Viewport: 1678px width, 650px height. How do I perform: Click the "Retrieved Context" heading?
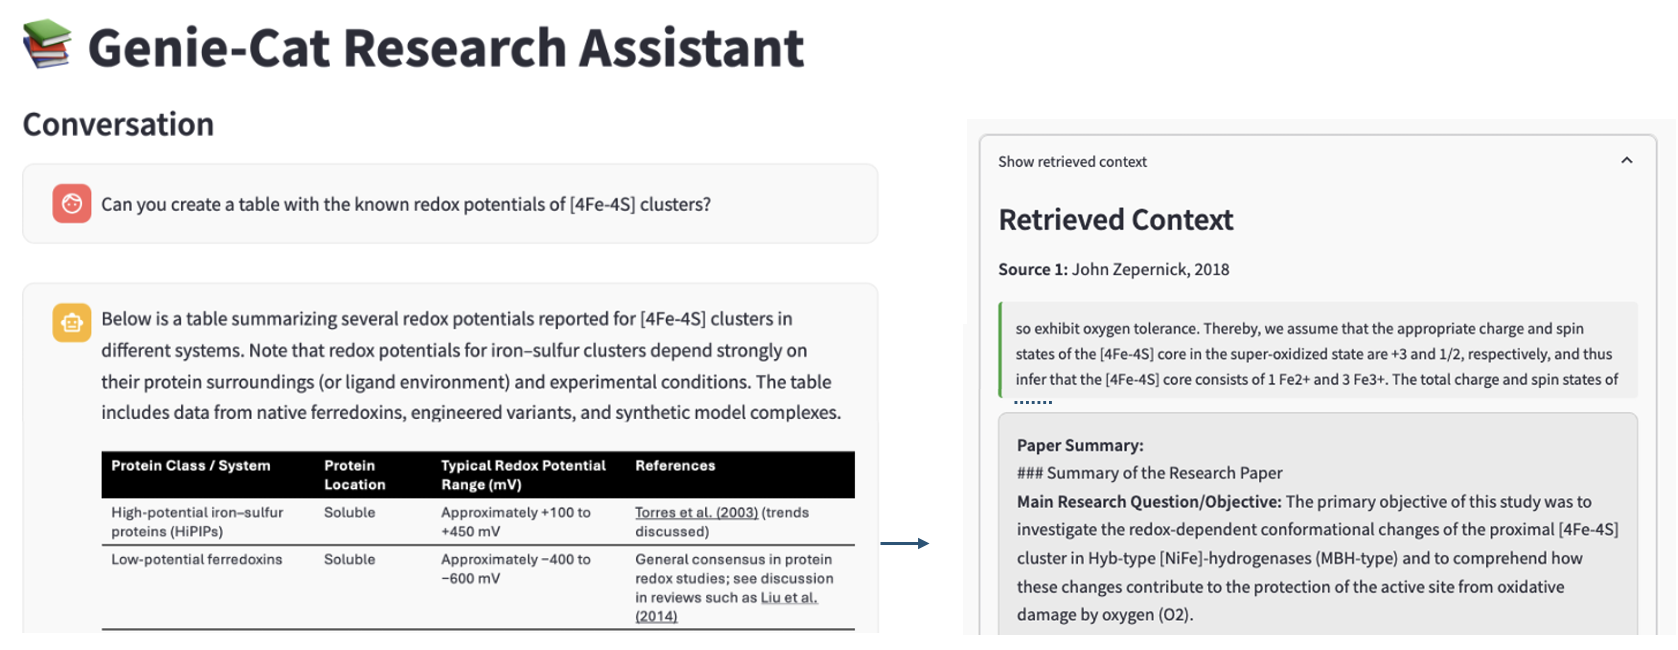[1115, 220]
